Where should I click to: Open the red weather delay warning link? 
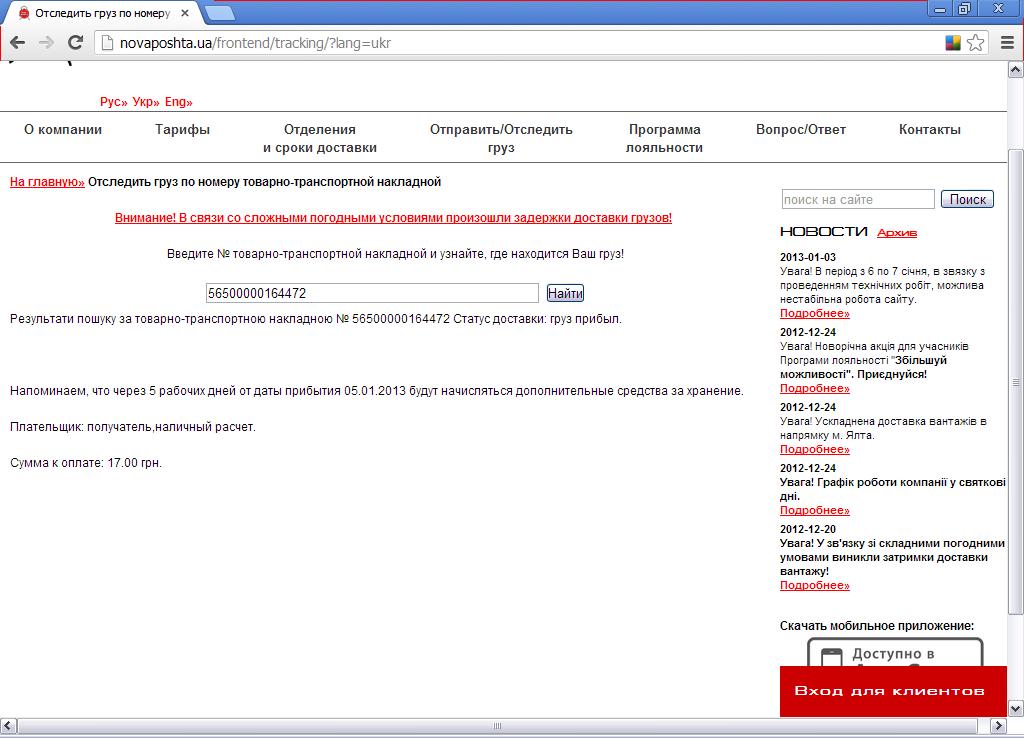[x=393, y=217]
